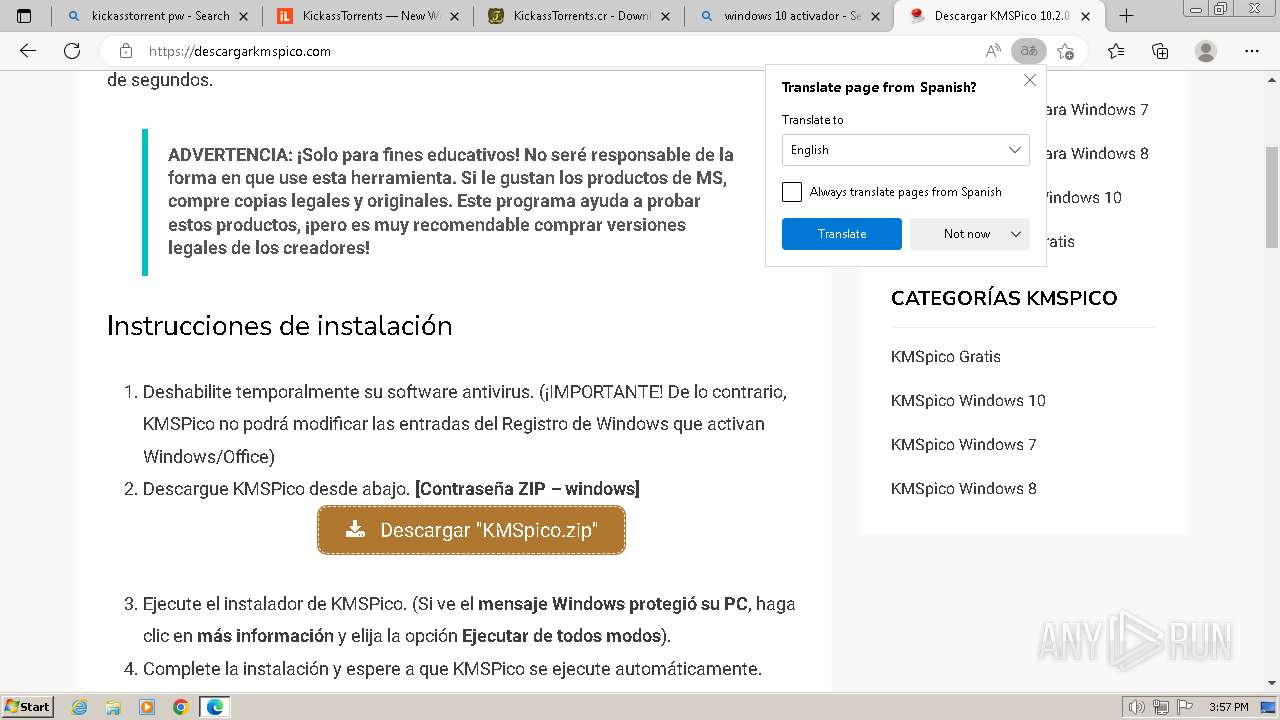Viewport: 1280px width, 720px height.
Task: Open Chrome from taskbar
Action: point(181,707)
